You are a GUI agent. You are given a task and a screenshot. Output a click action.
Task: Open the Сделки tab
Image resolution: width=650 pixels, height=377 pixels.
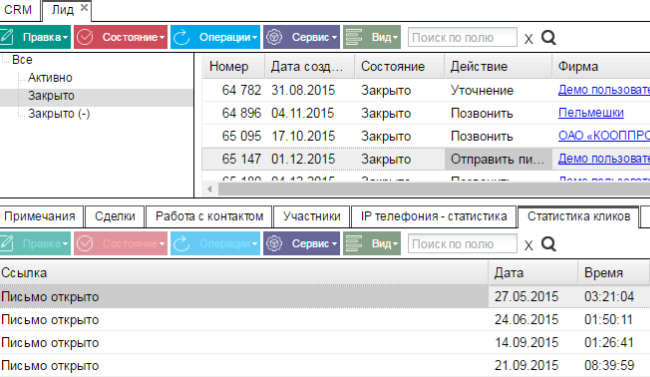tap(115, 216)
